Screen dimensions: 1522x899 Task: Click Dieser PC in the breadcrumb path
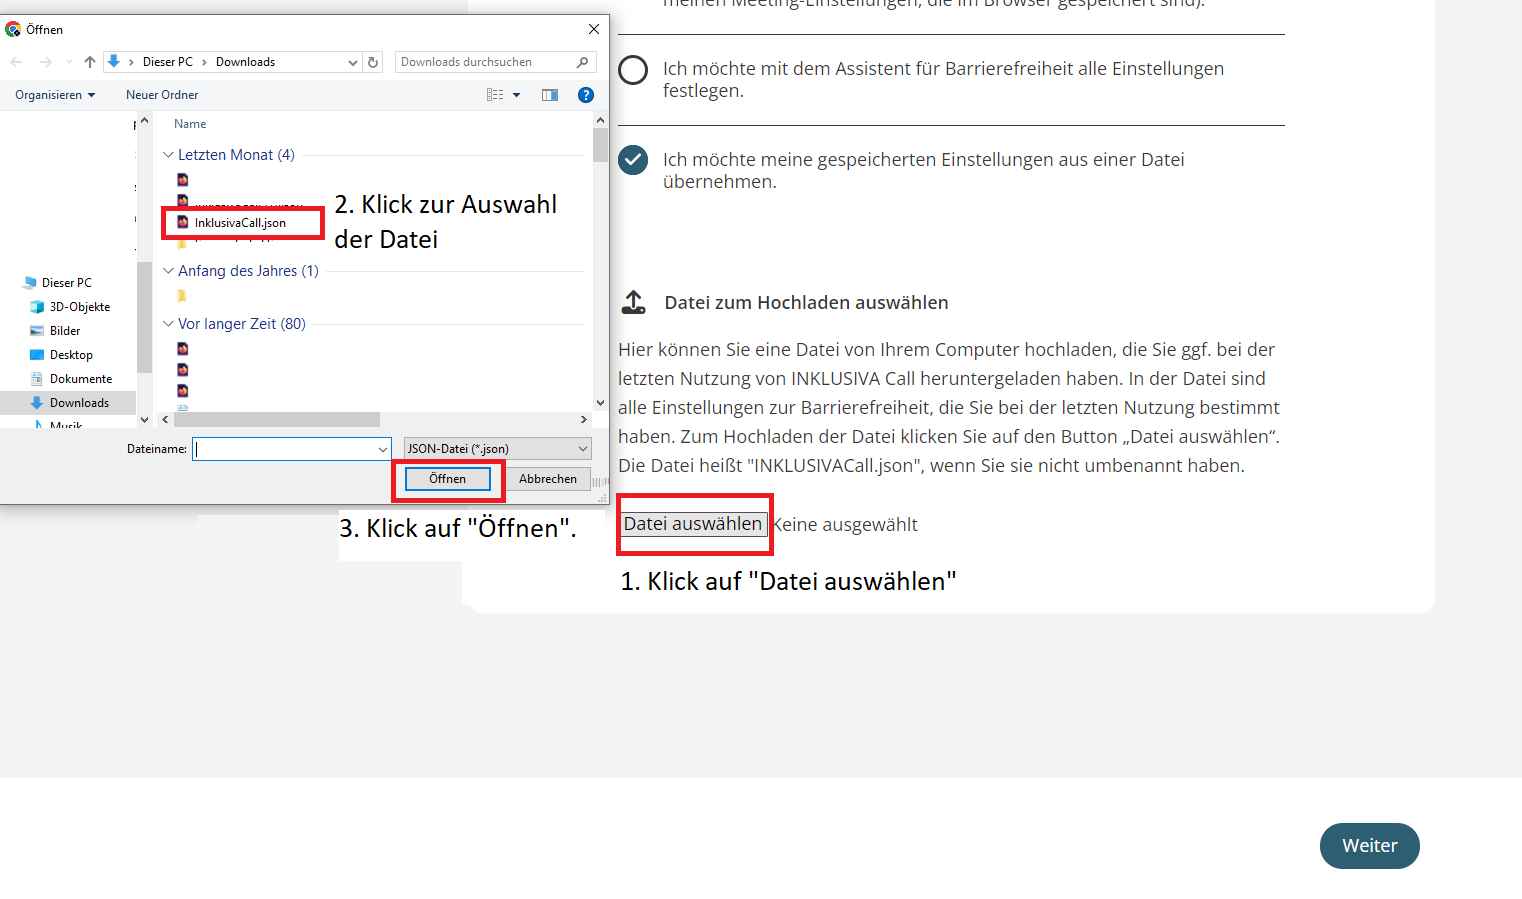pos(168,62)
